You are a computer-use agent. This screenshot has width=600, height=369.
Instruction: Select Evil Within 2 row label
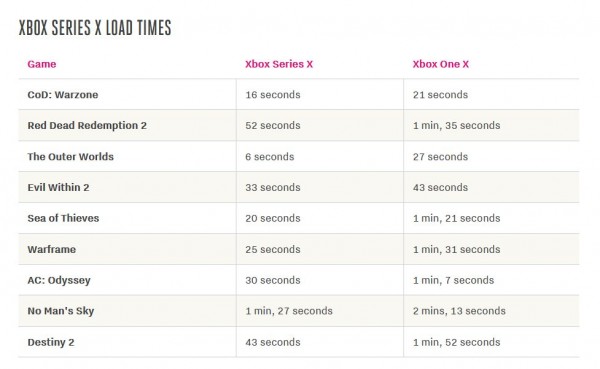point(58,187)
